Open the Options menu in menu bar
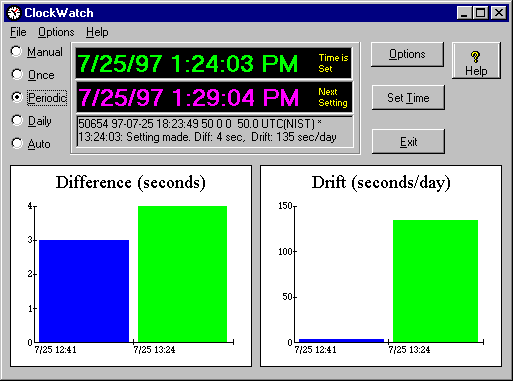The image size is (513, 381). click(56, 32)
